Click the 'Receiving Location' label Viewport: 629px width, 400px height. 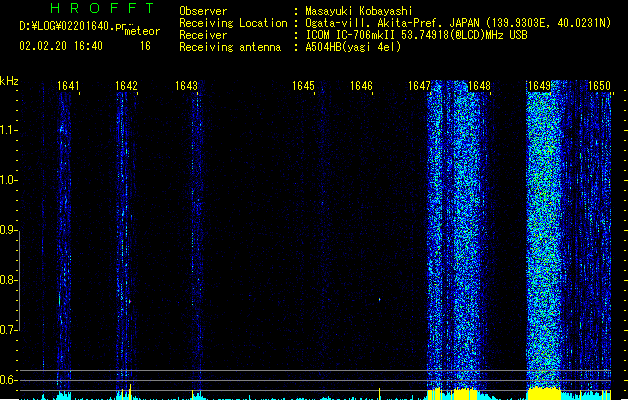pyautogui.click(x=233, y=23)
